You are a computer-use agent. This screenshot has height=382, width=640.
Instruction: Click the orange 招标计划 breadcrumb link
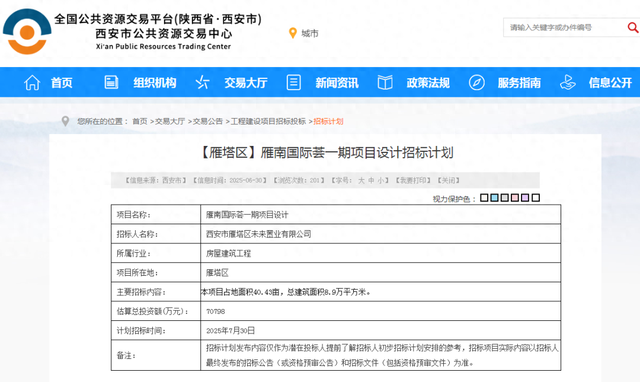328,121
